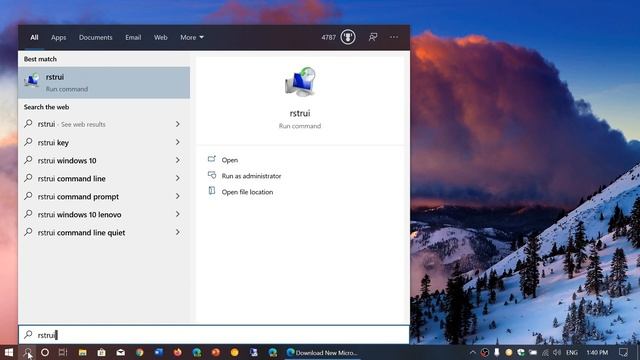Switch to the Documents search tab
The width and height of the screenshot is (640, 360).
[96, 37]
